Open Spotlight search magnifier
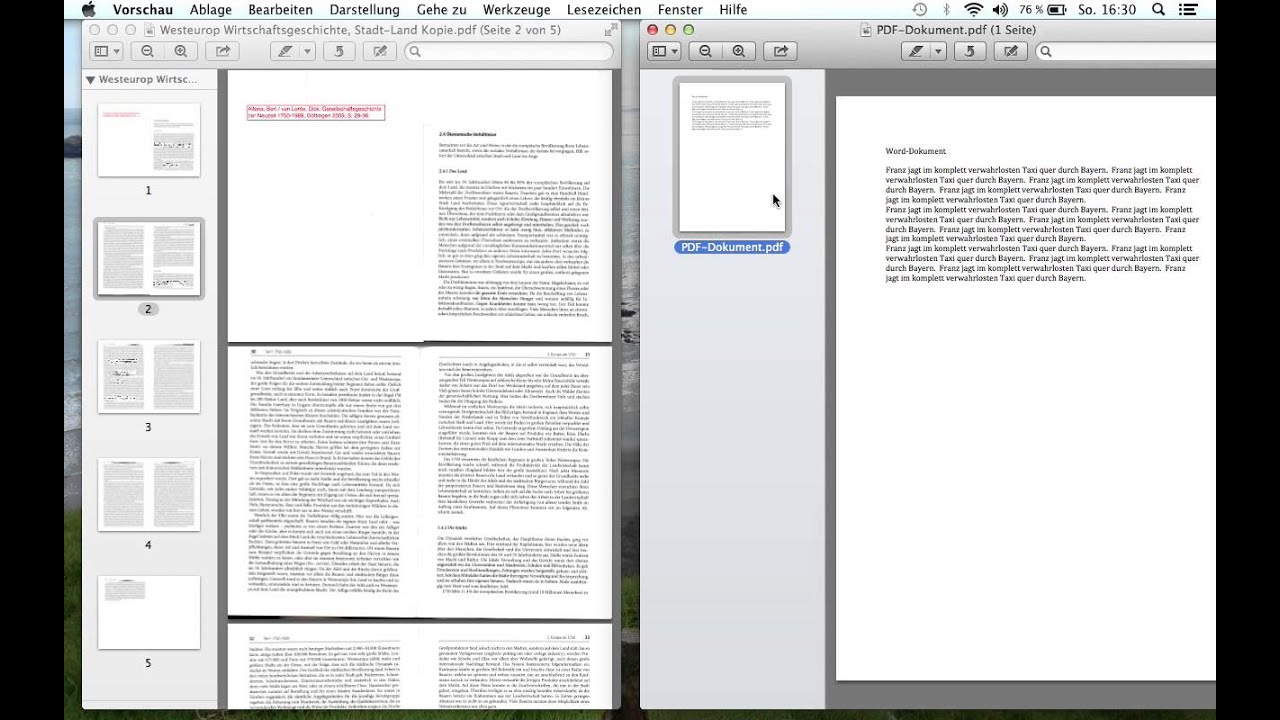1280x720 pixels. (1159, 10)
